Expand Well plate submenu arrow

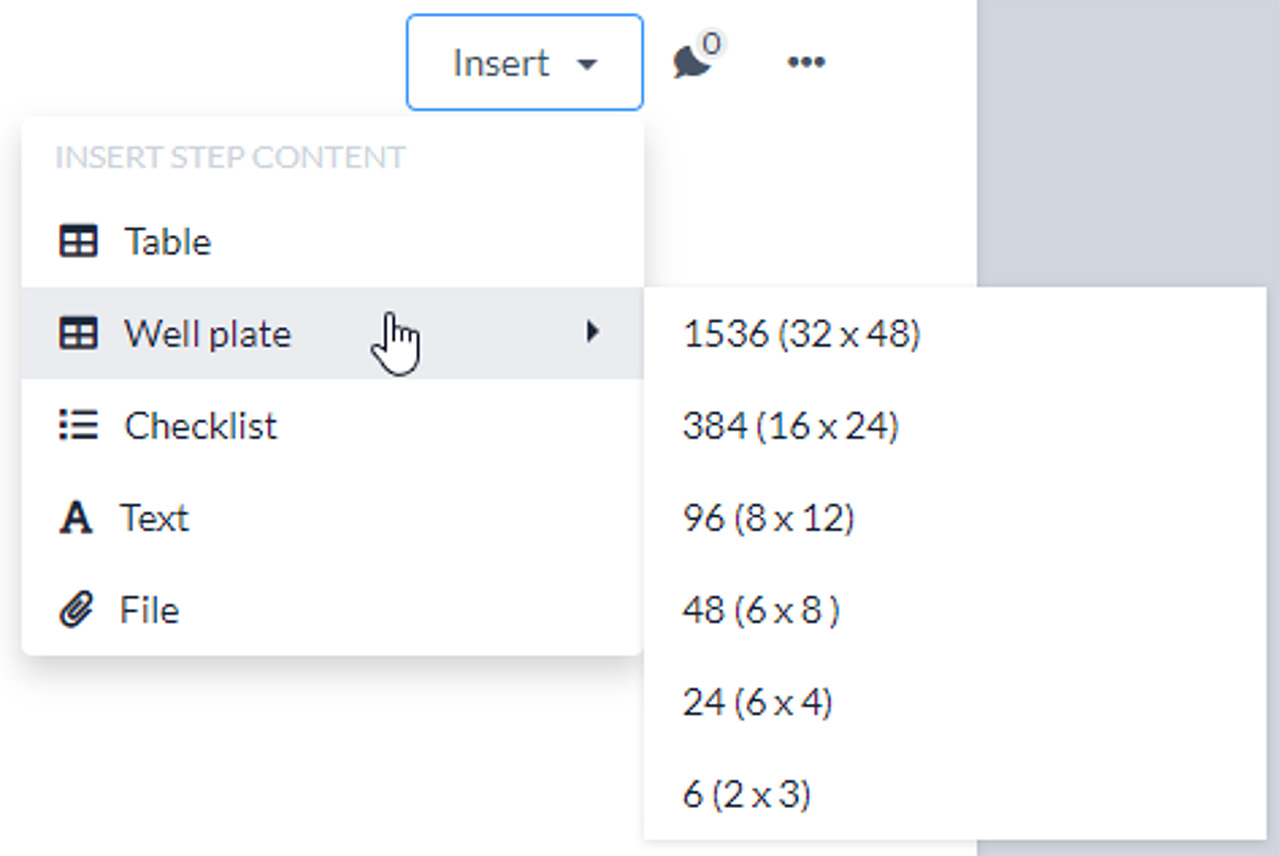click(x=593, y=332)
